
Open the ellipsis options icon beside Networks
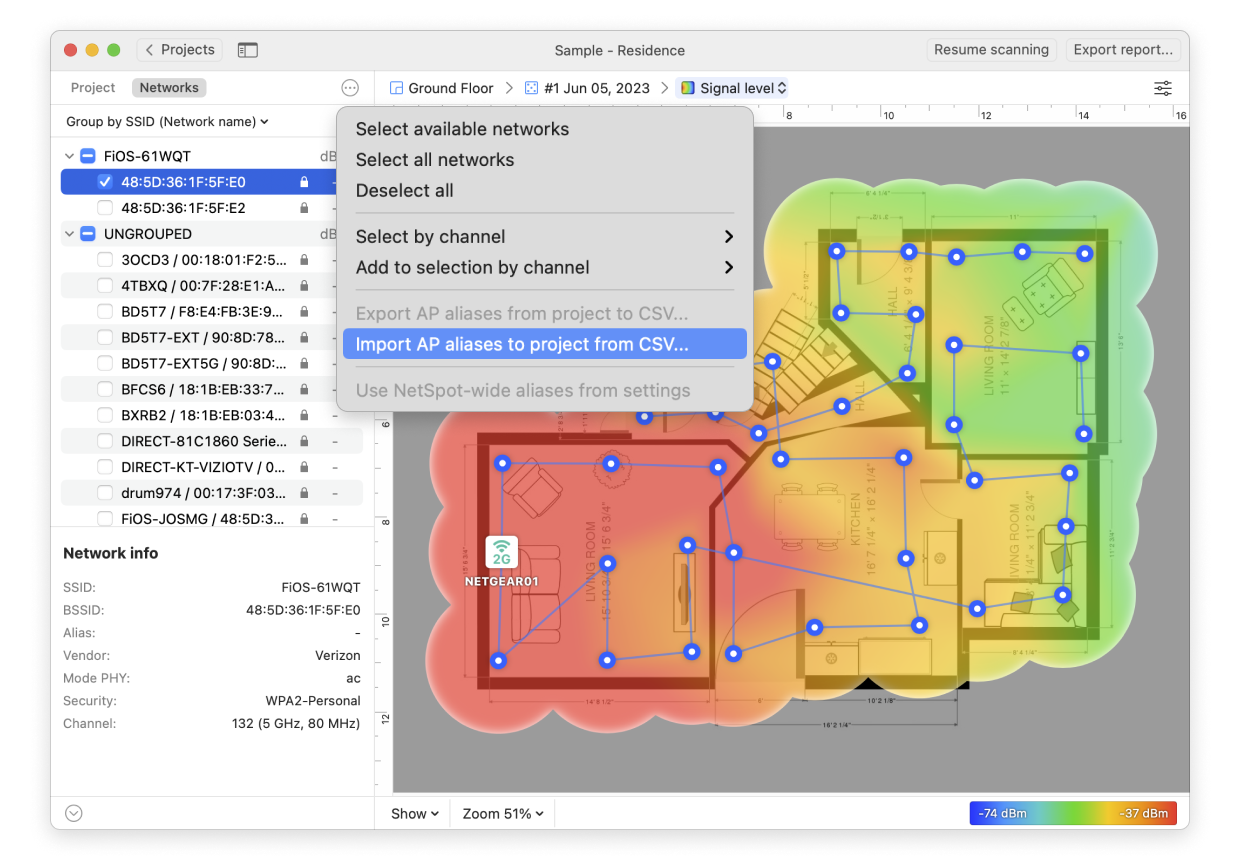[x=350, y=88]
